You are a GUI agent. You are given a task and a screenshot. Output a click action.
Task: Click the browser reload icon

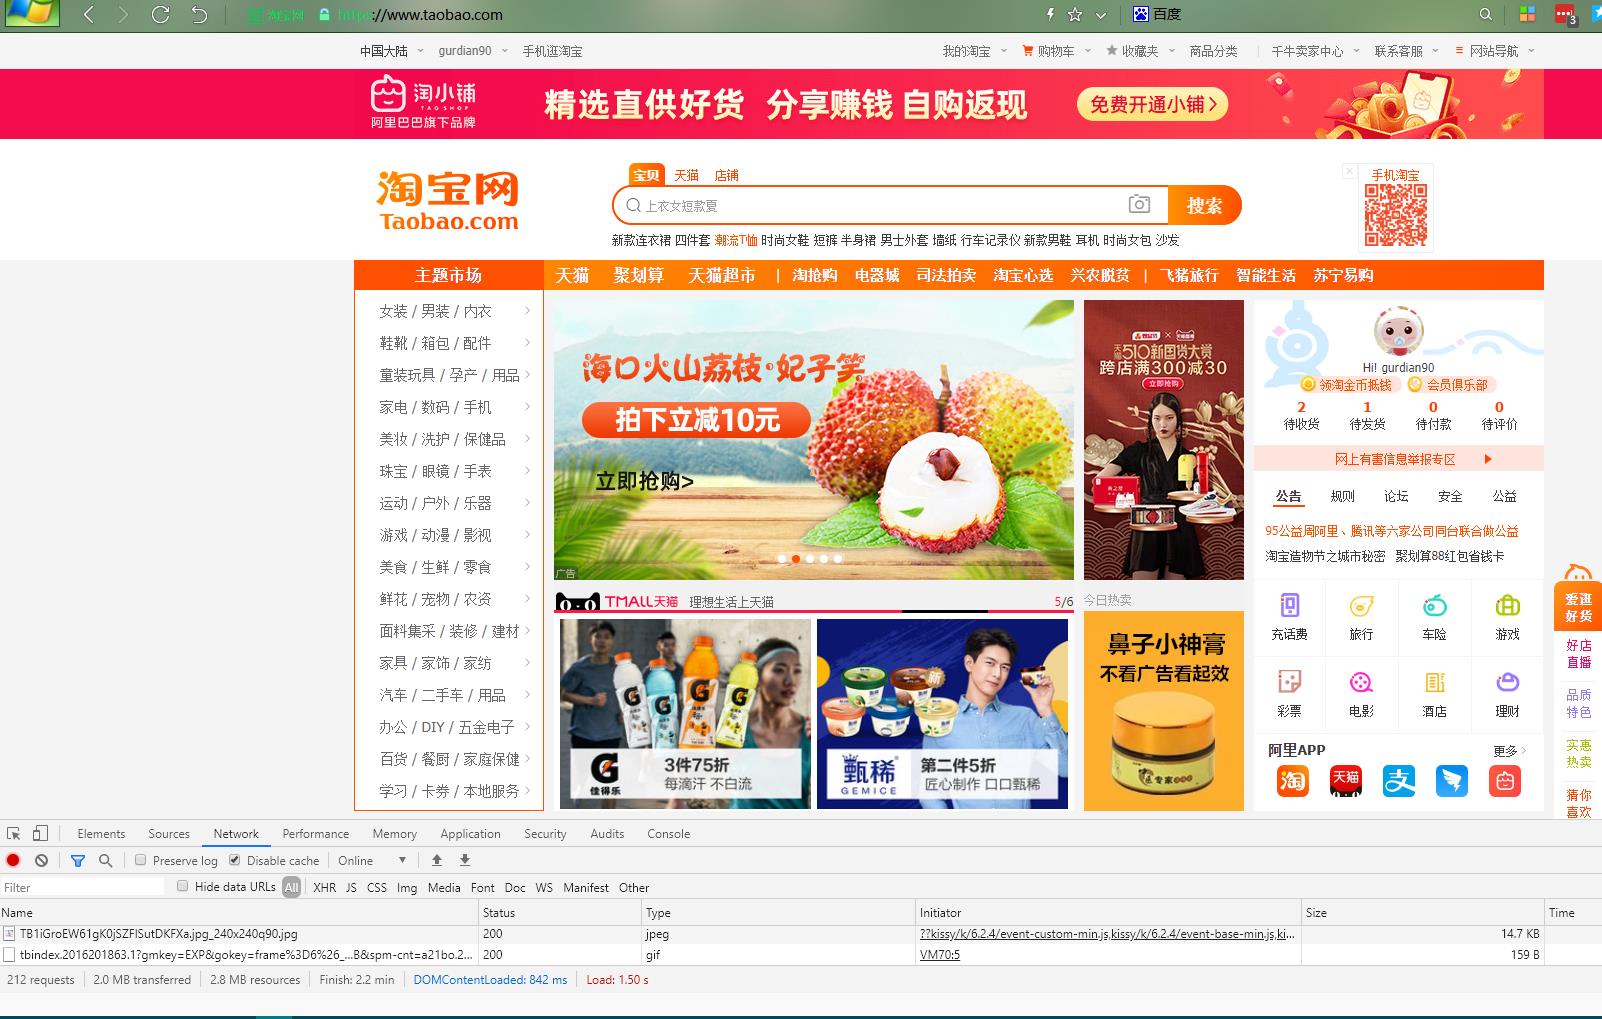tap(160, 15)
